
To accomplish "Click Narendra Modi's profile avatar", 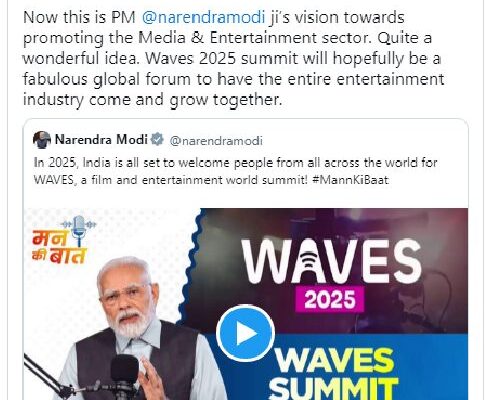I will (42, 140).
